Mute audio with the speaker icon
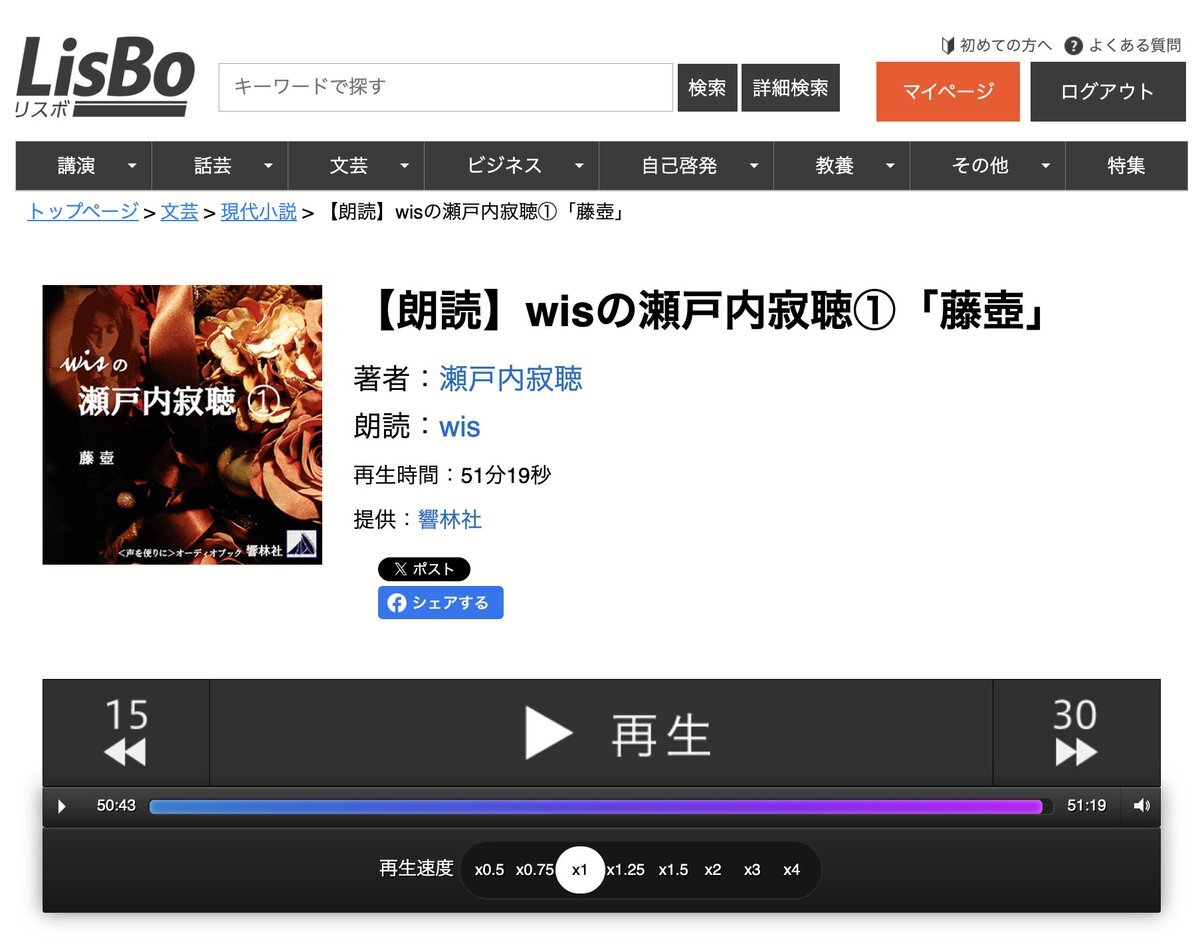This screenshot has width=1200, height=950. (1142, 806)
